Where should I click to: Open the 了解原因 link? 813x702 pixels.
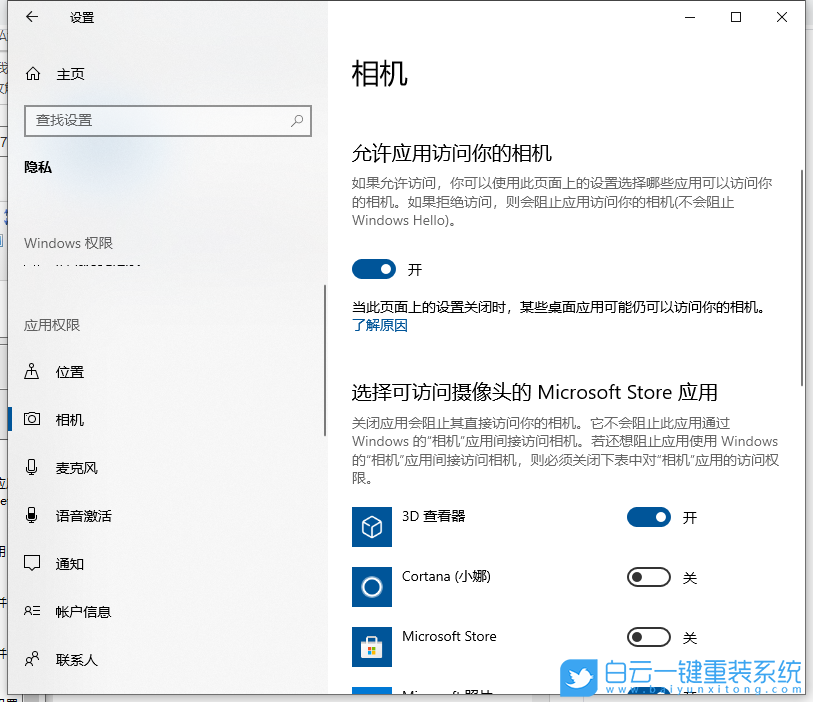pyautogui.click(x=380, y=326)
